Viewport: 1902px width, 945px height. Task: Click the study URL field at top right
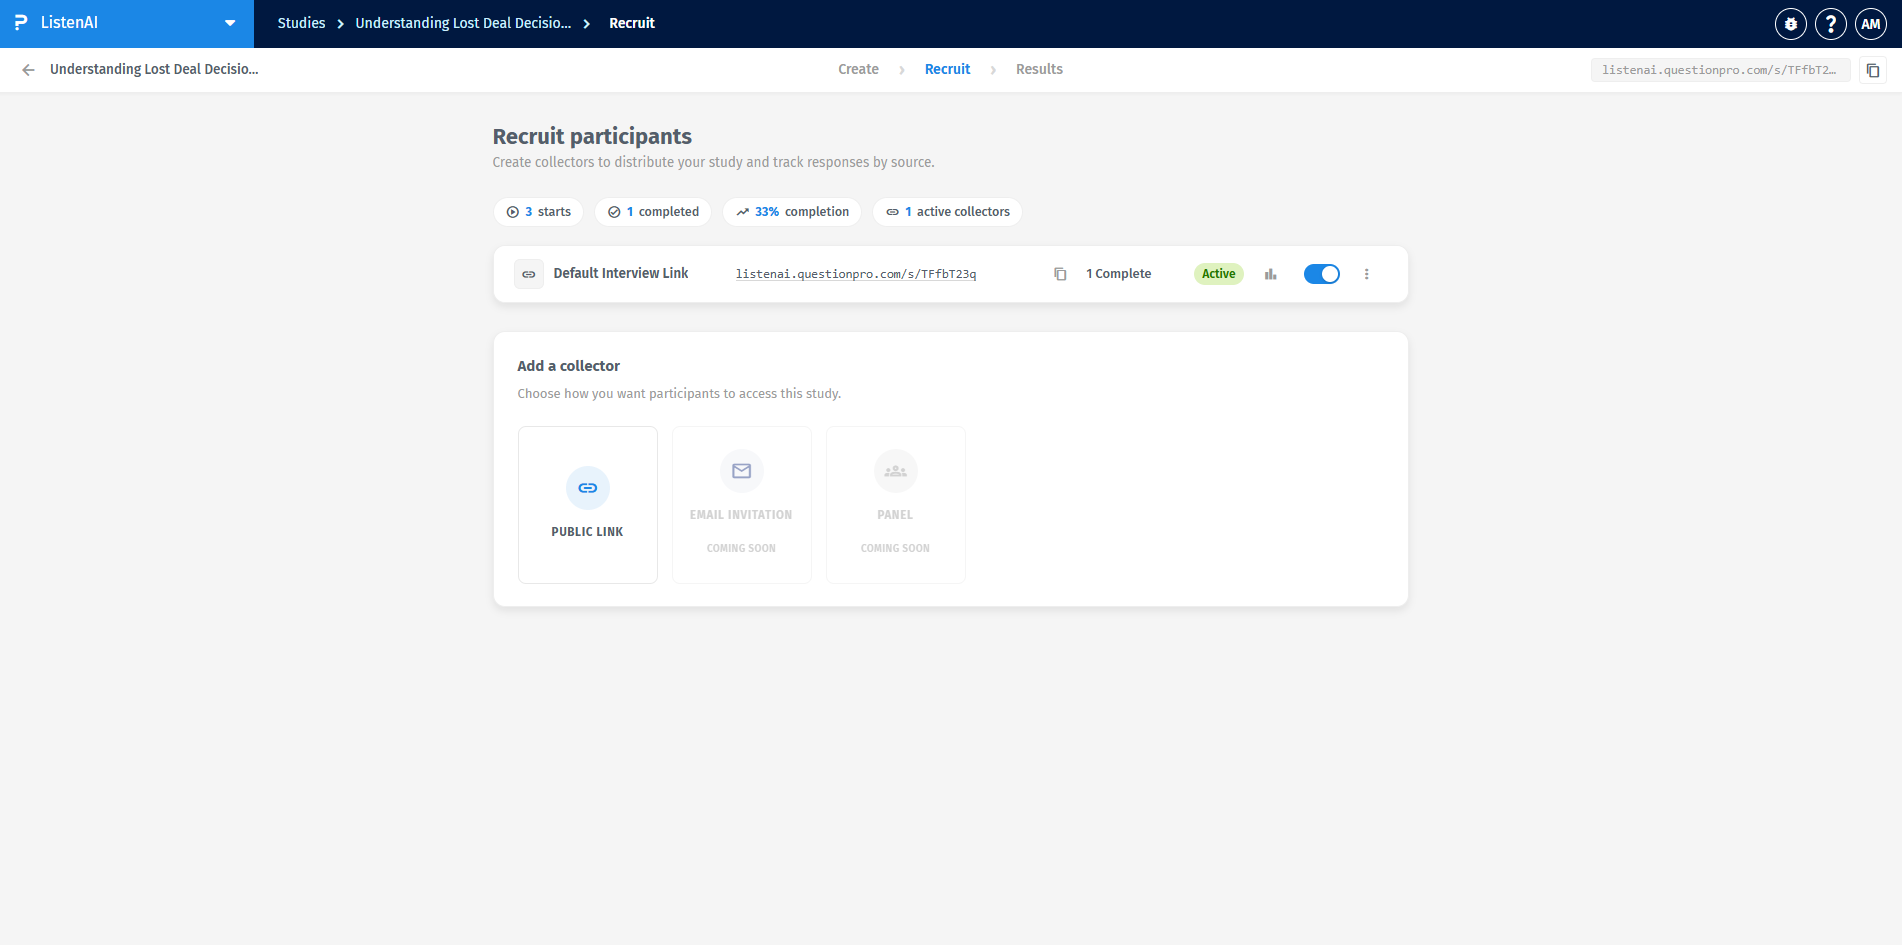[x=1720, y=70]
